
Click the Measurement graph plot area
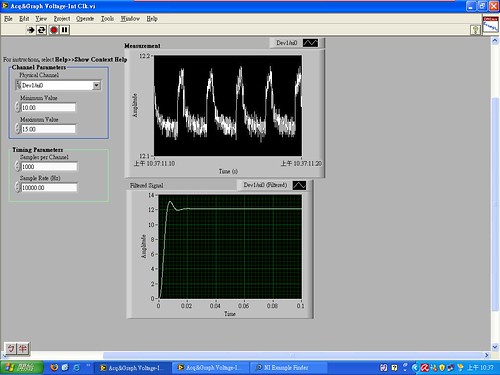coord(228,106)
